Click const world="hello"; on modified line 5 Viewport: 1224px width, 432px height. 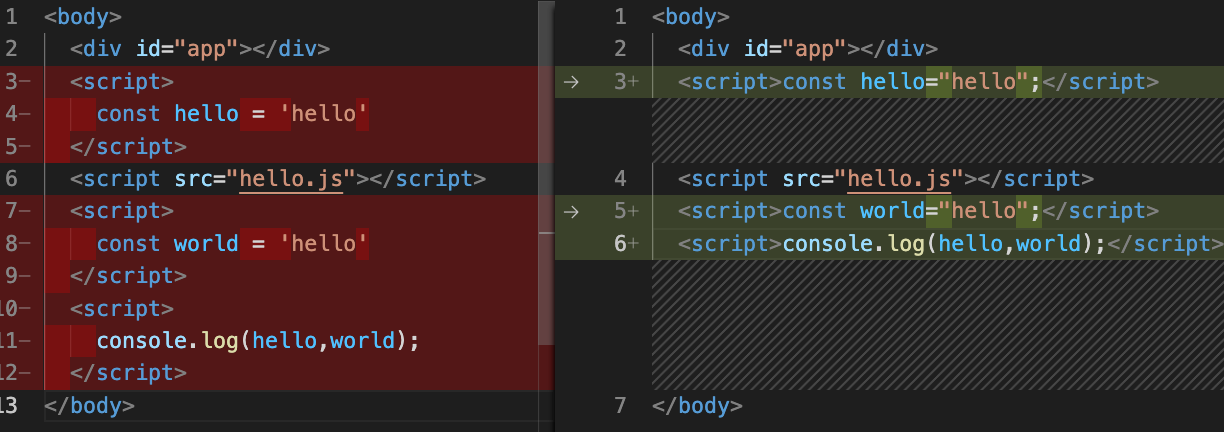click(x=912, y=211)
